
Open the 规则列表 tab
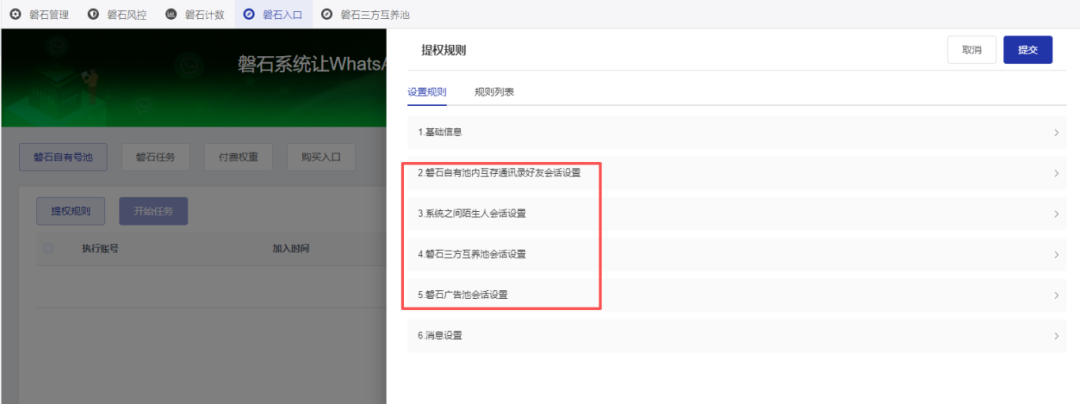[494, 92]
